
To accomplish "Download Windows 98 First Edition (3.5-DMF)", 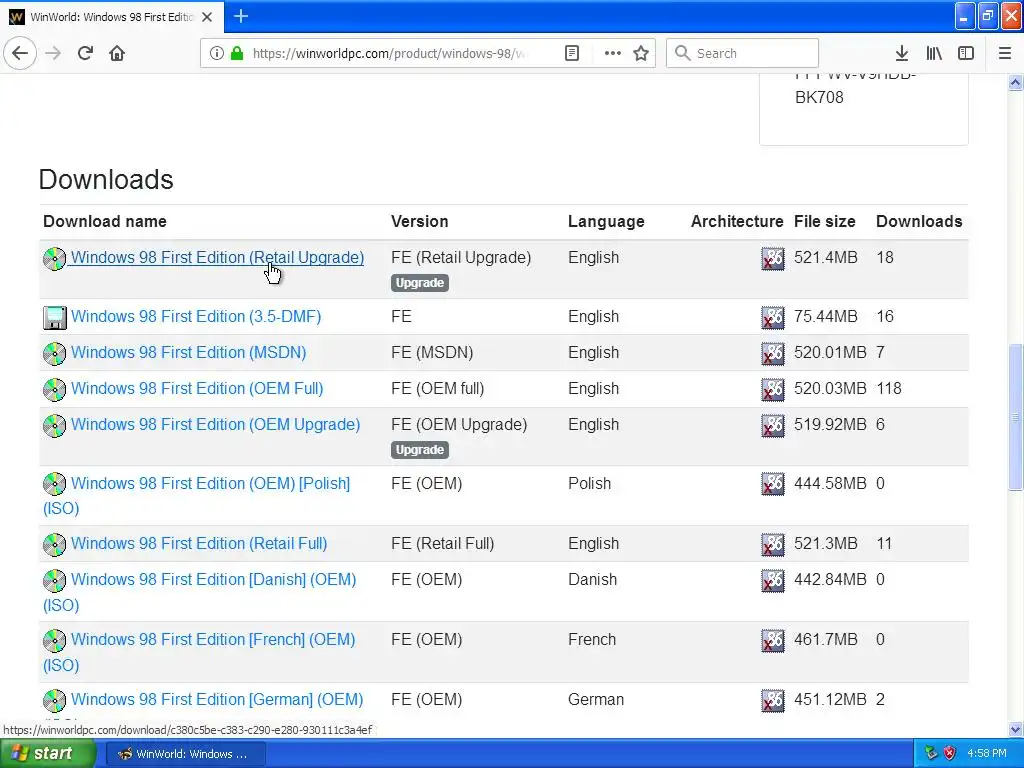I will coord(196,317).
